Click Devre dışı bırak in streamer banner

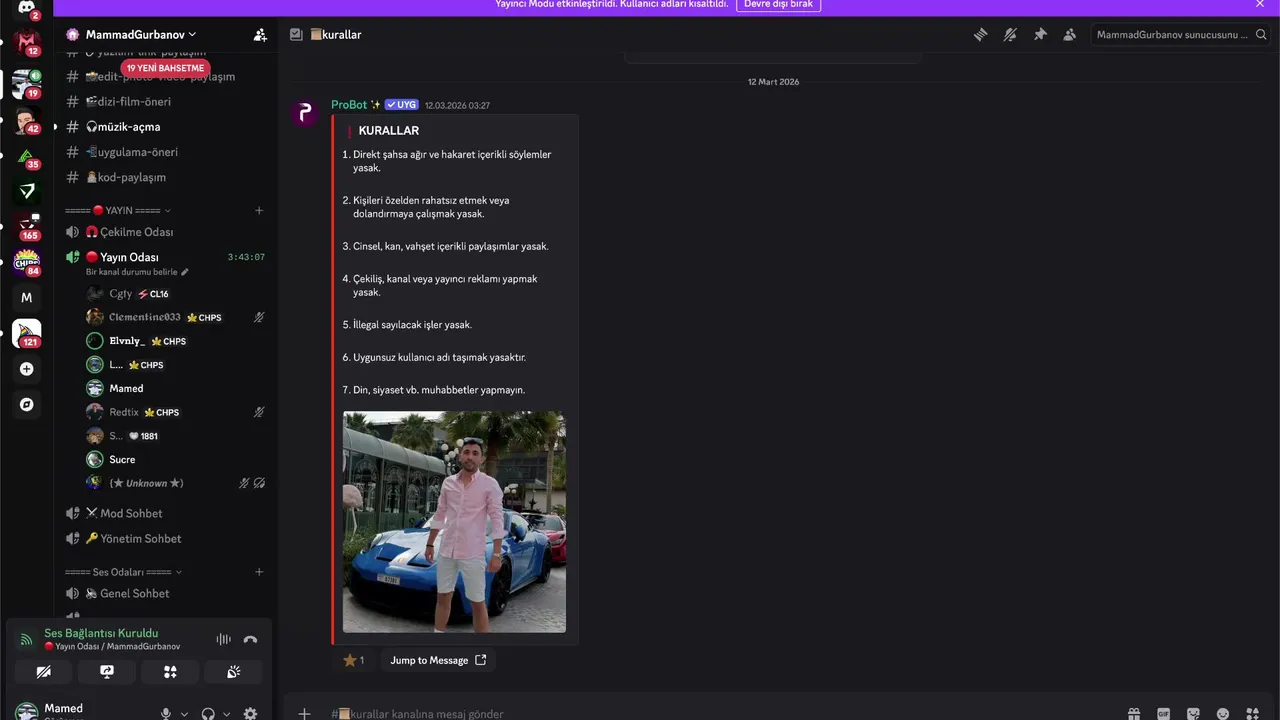[778, 4]
